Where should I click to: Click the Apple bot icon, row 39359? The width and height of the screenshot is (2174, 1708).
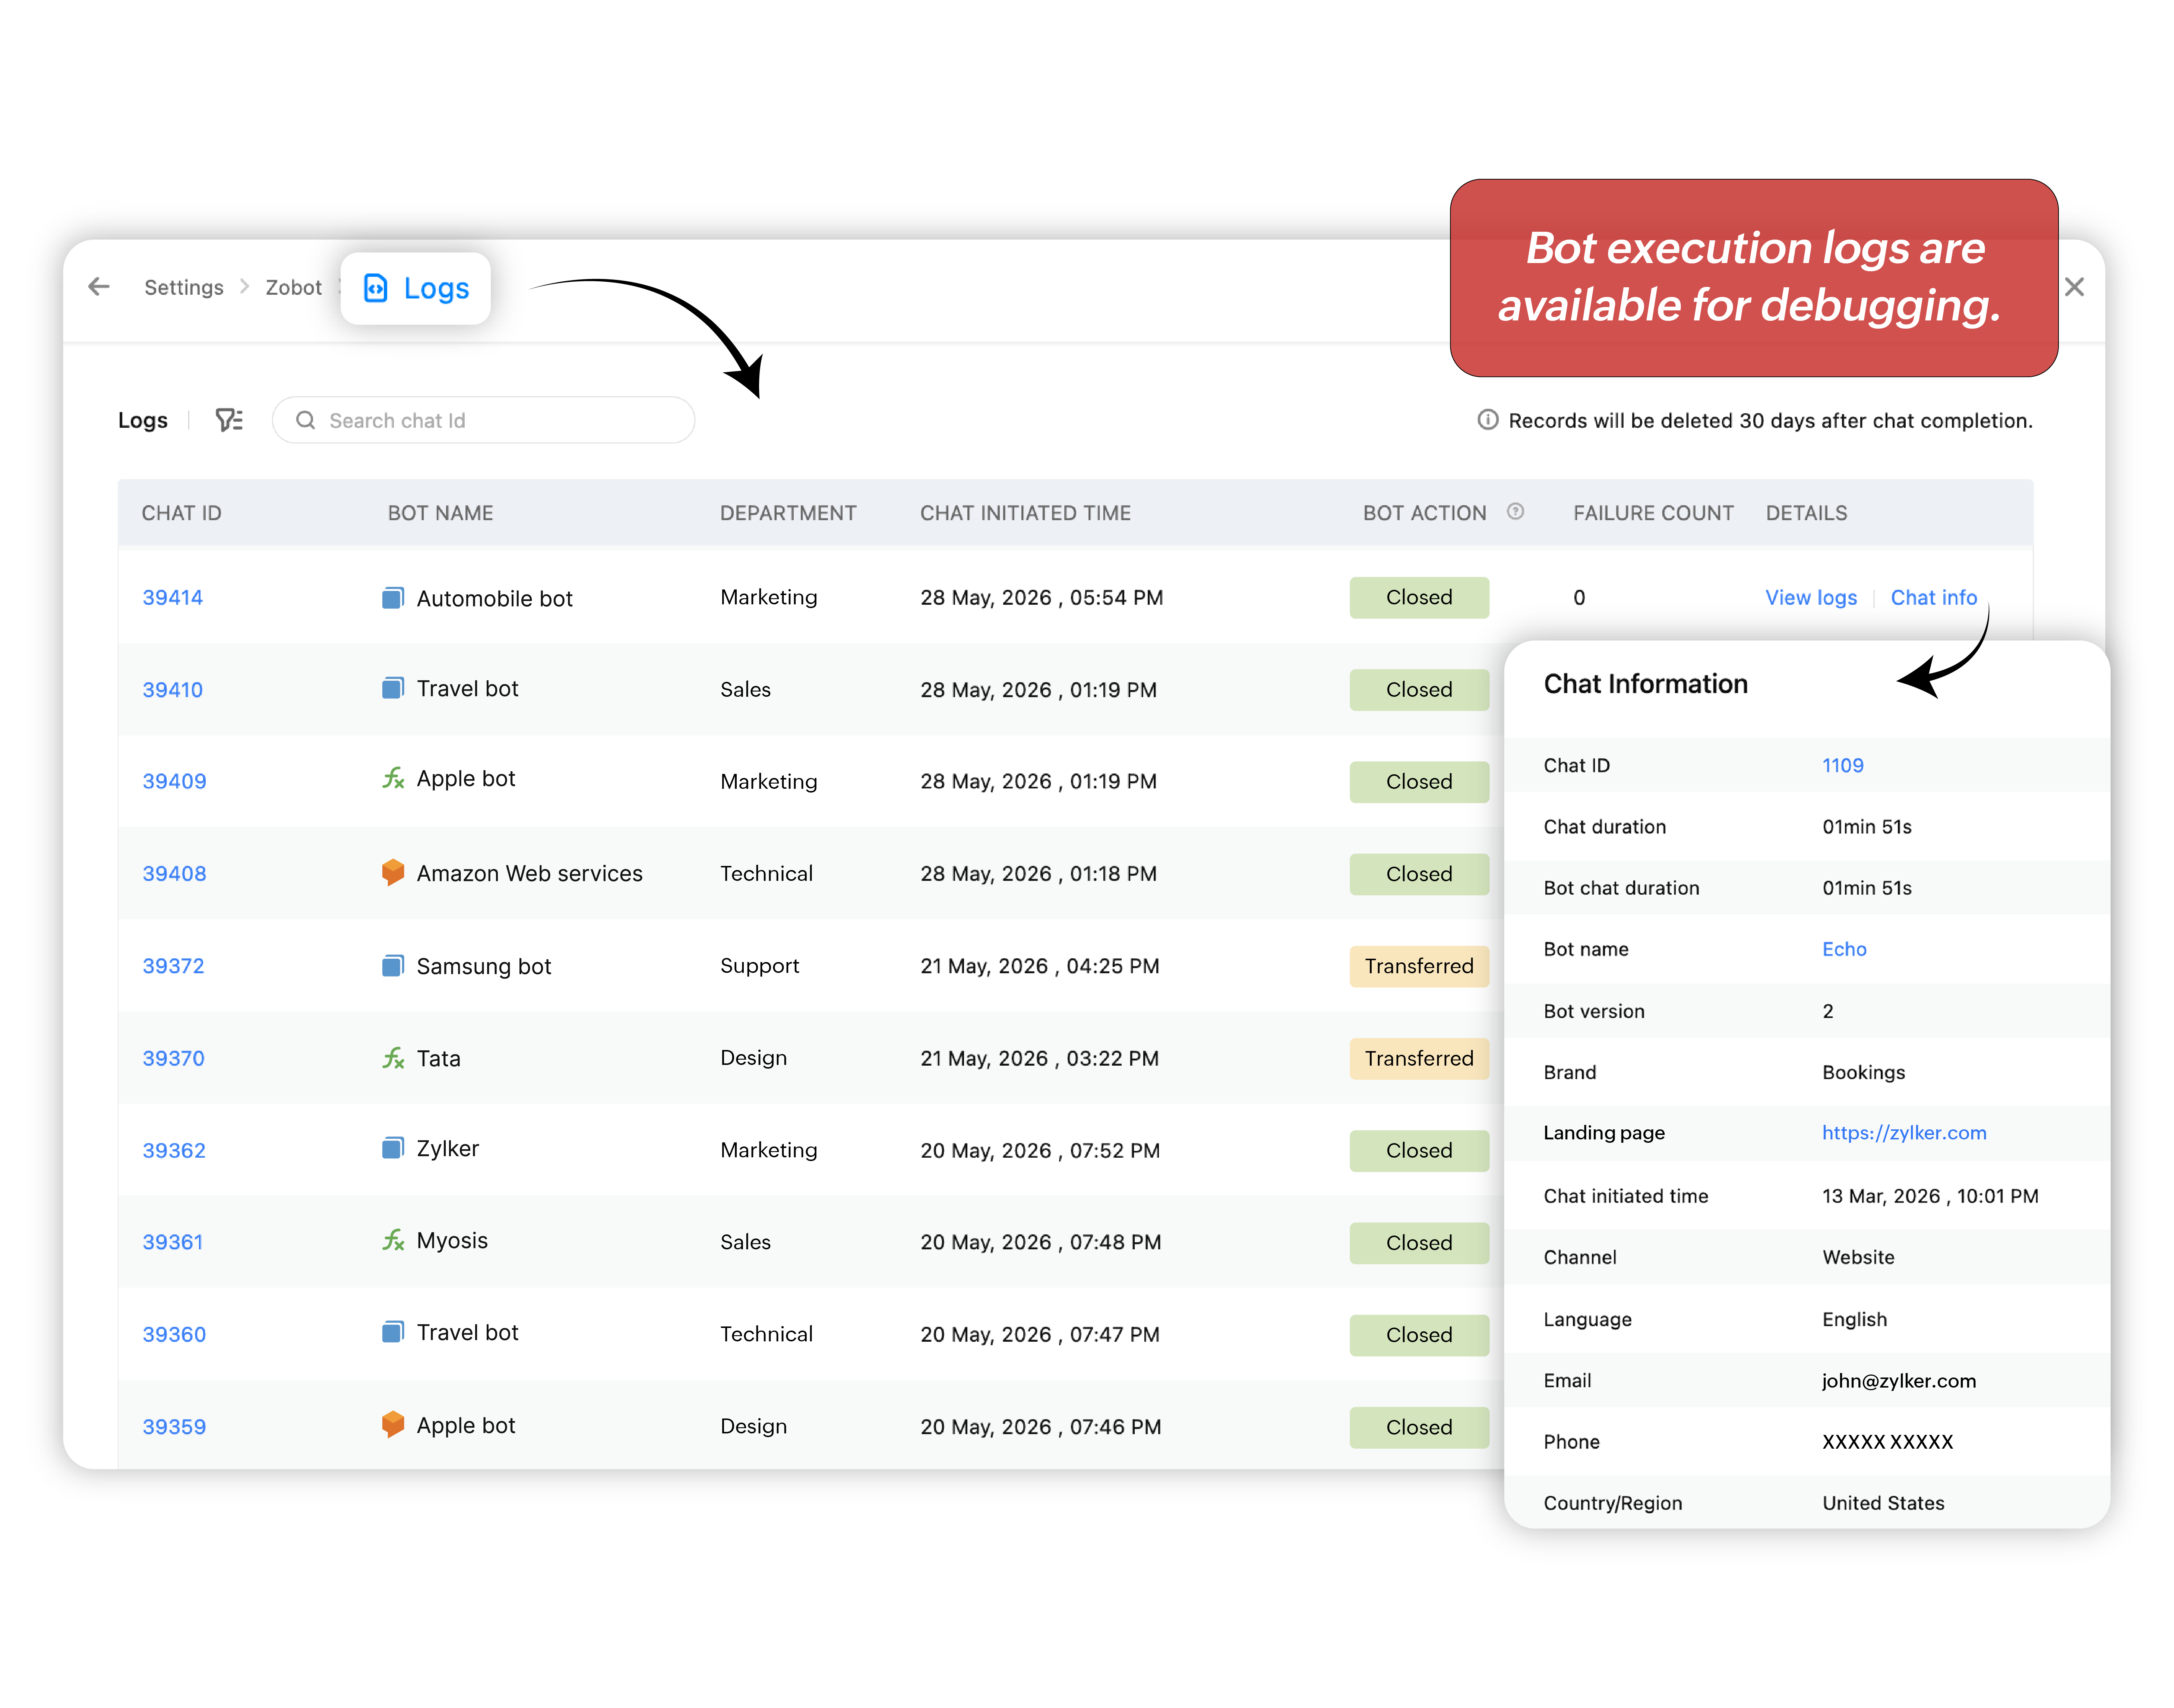(393, 1424)
